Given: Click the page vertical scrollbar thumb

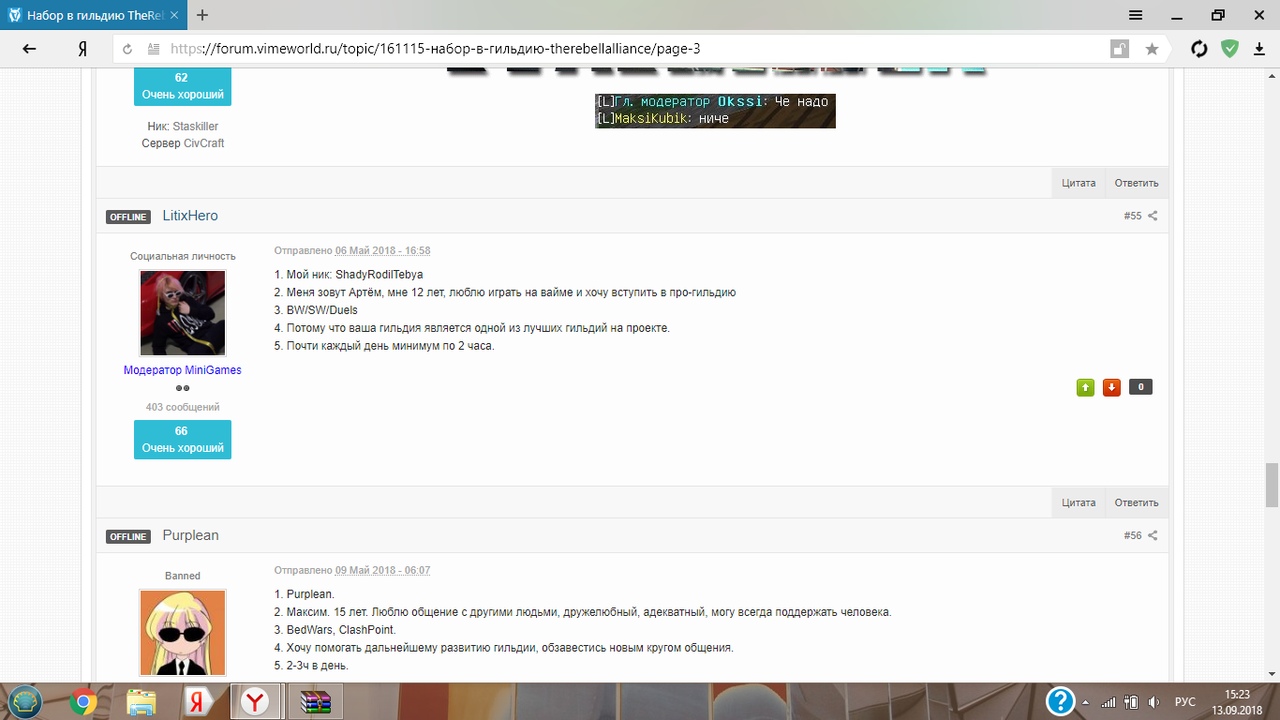Looking at the screenshot, I should (1271, 486).
